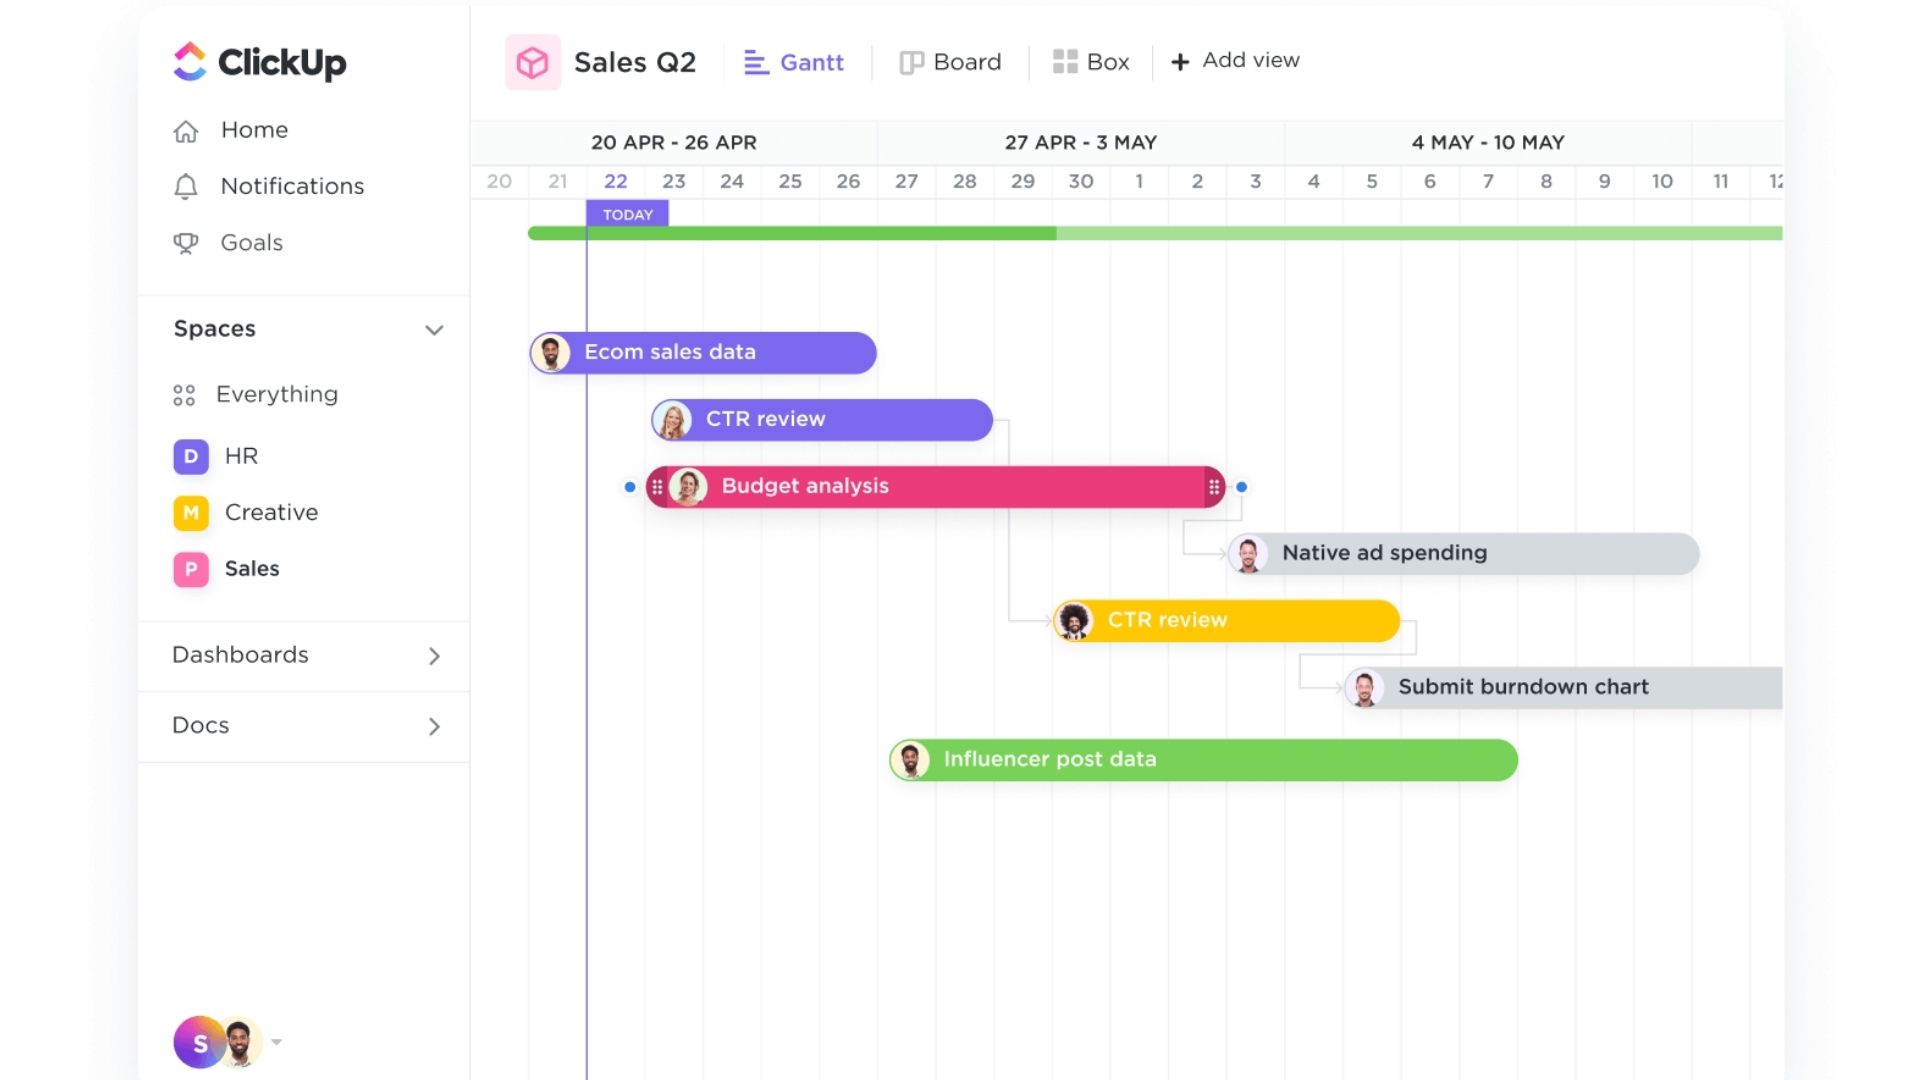Click the Gantt view icon

[756, 63]
